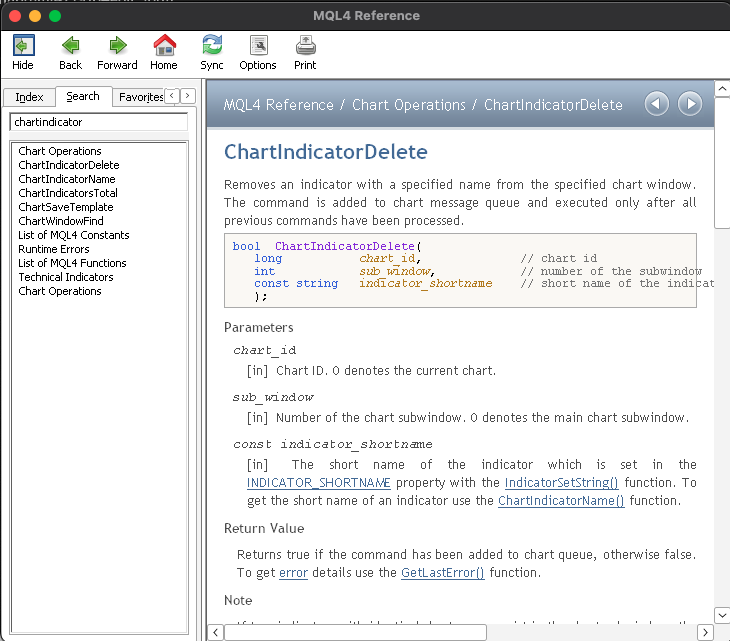Follow the INDICATOR_SHORTNAME link
The width and height of the screenshot is (730, 641).
[x=318, y=483]
